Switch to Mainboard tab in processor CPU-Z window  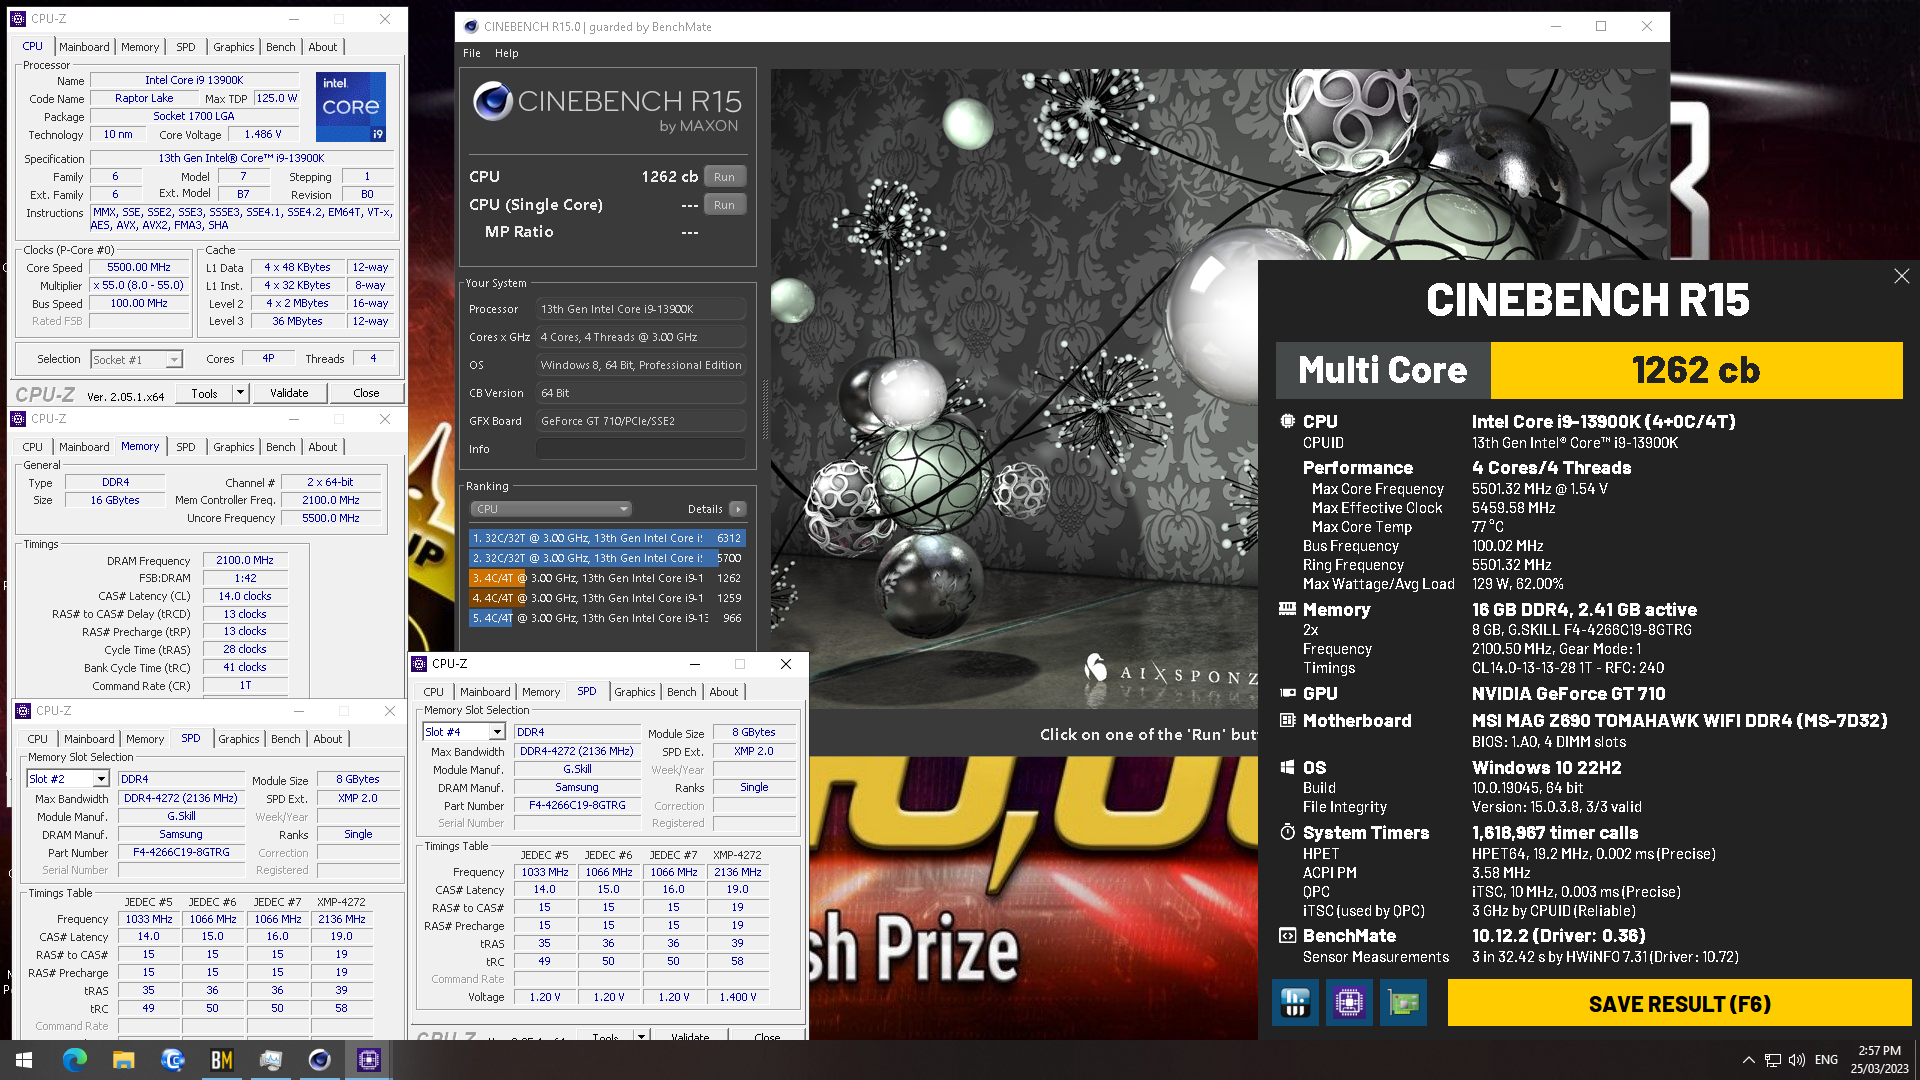[84, 47]
